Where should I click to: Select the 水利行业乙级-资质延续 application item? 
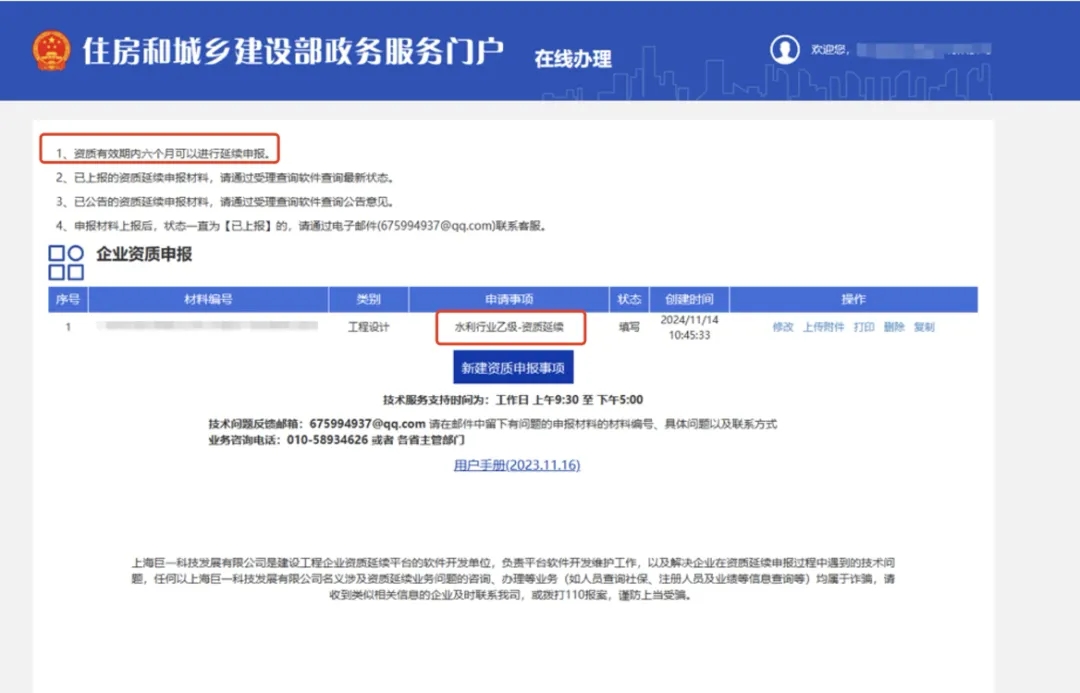click(510, 326)
